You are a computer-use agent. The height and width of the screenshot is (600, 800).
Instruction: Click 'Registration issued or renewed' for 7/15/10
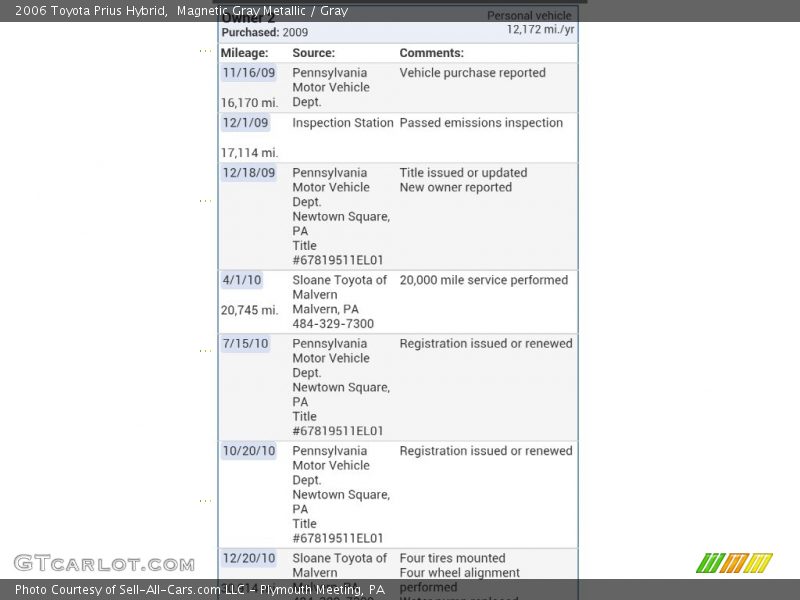pyautogui.click(x=486, y=343)
